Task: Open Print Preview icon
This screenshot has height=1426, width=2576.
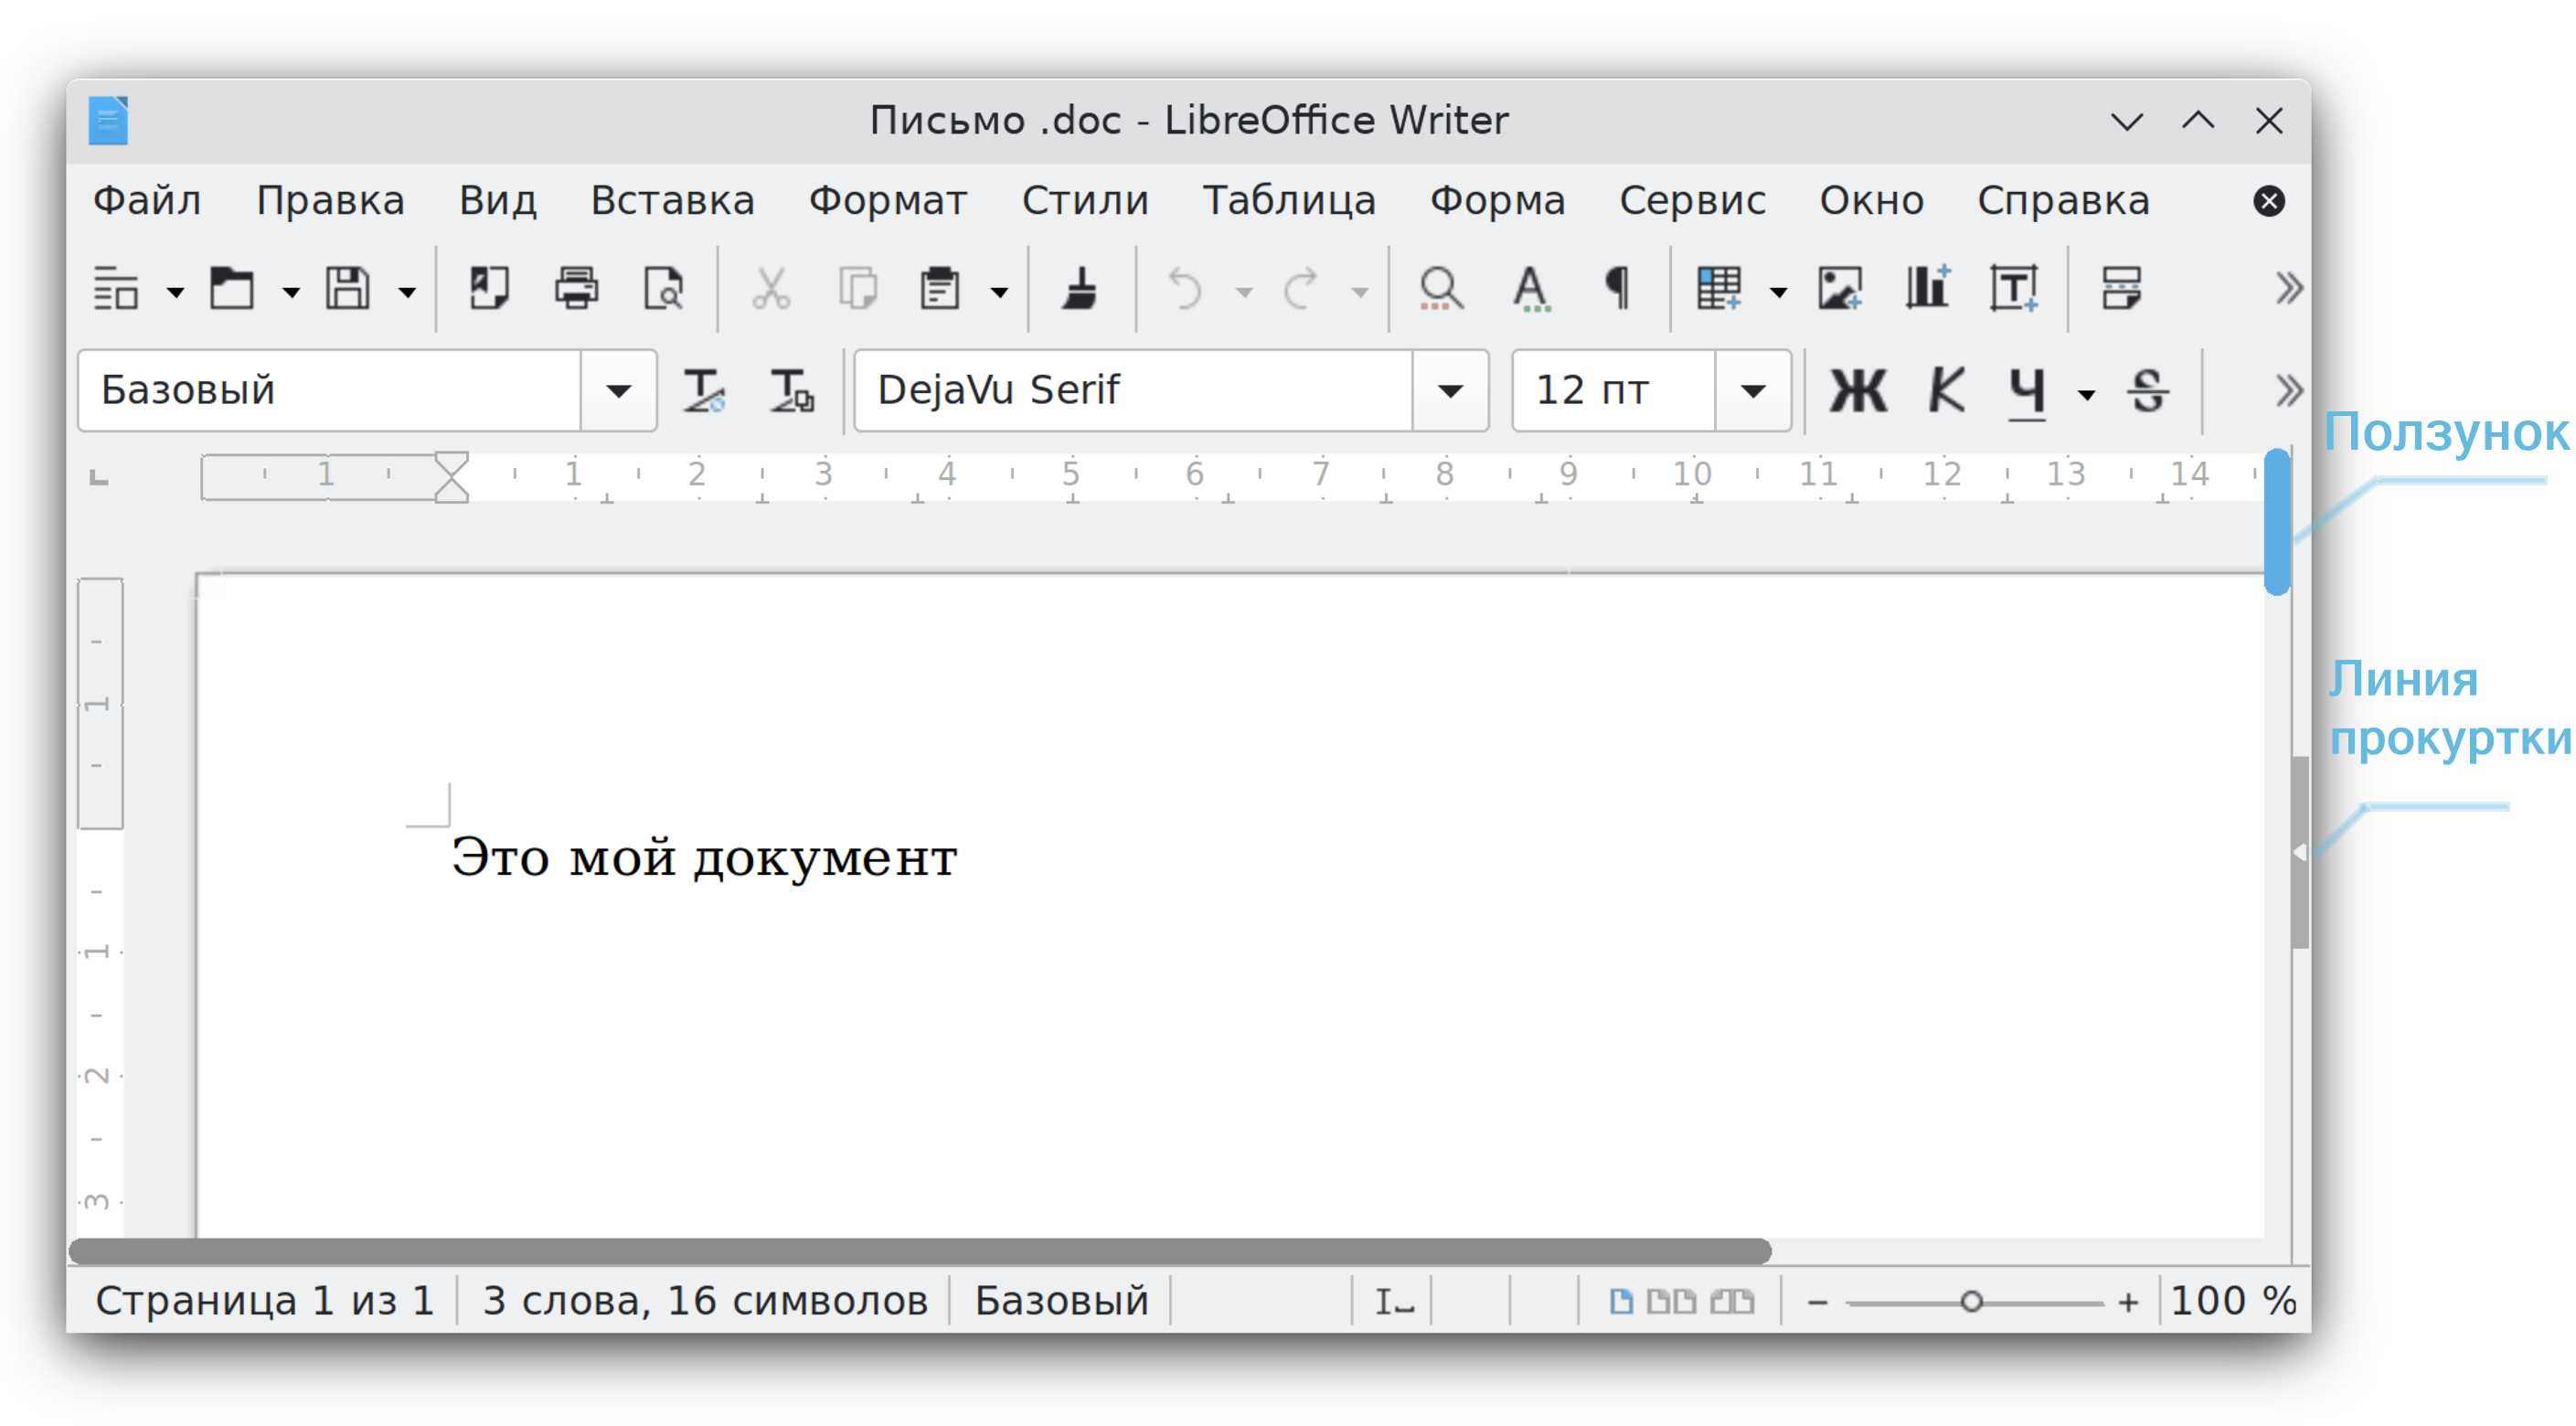Action: point(664,290)
